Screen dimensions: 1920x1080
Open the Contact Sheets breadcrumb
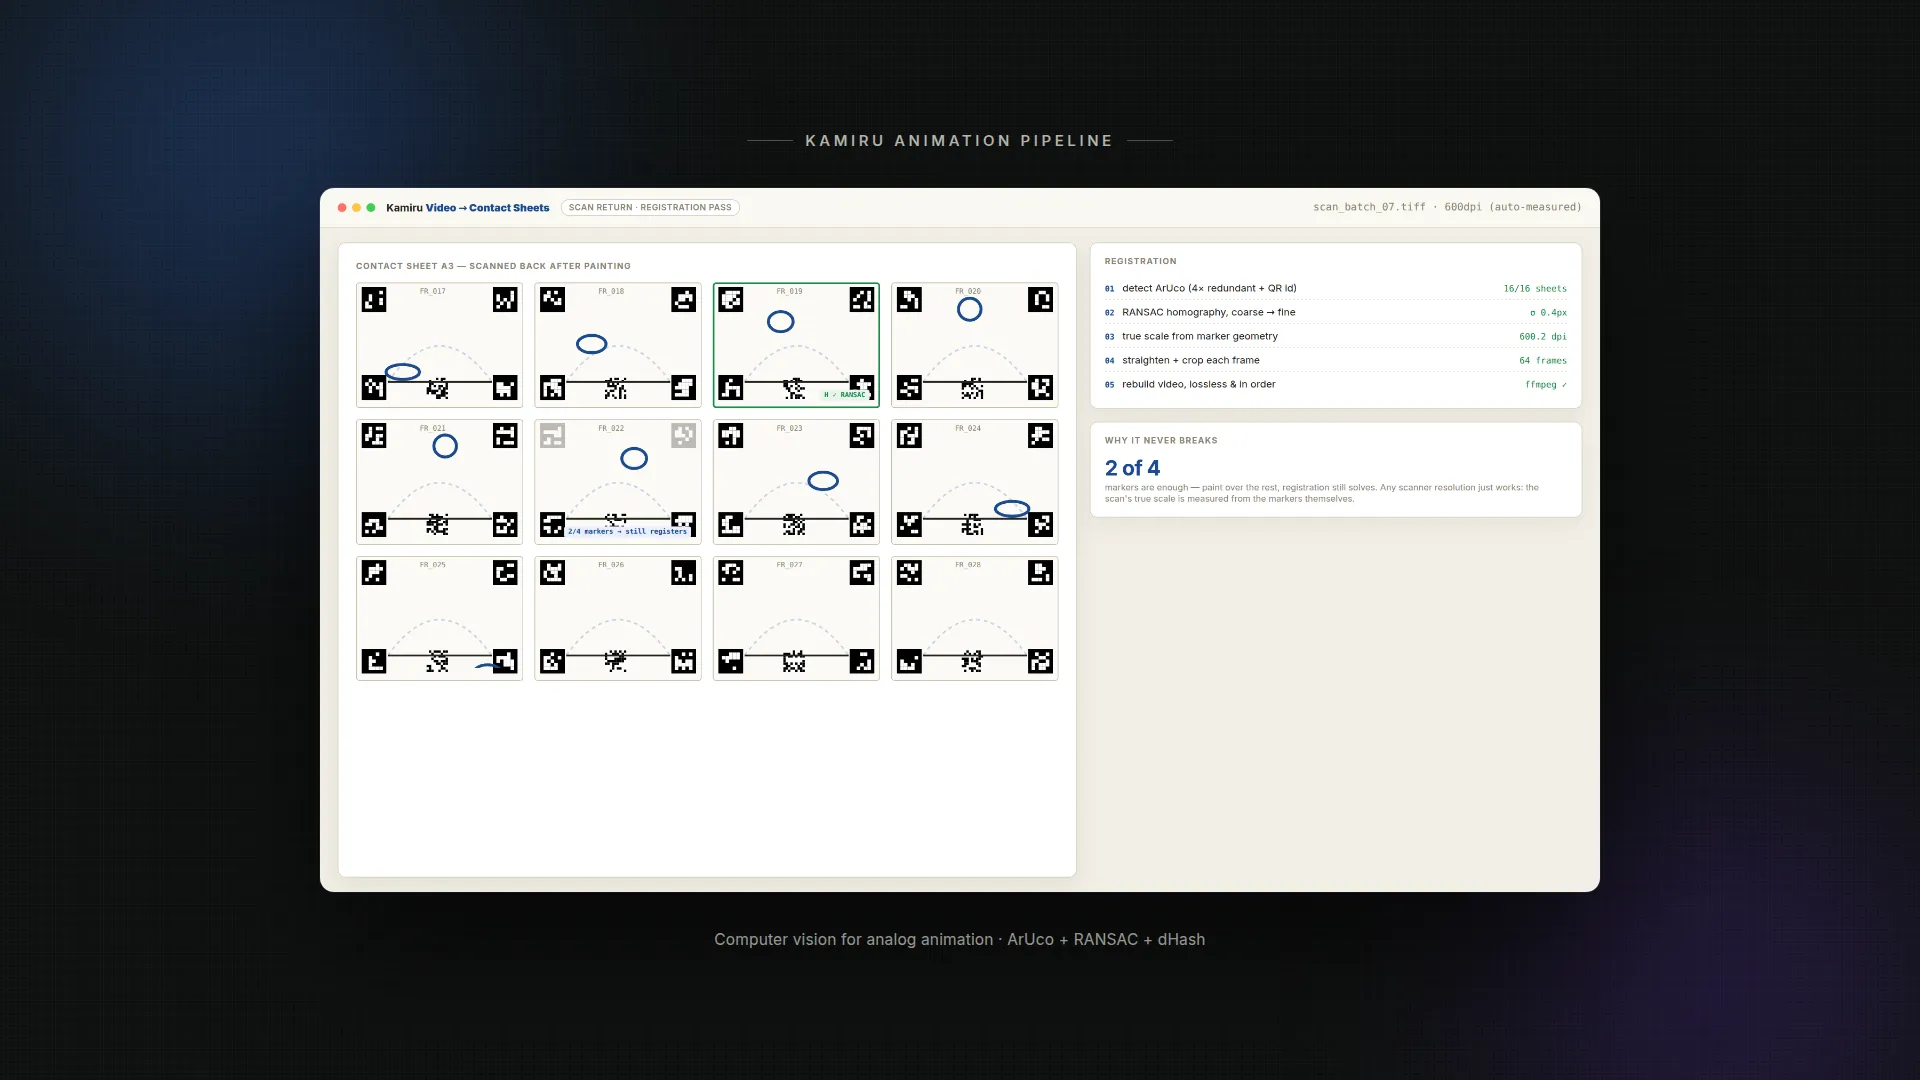[509, 208]
